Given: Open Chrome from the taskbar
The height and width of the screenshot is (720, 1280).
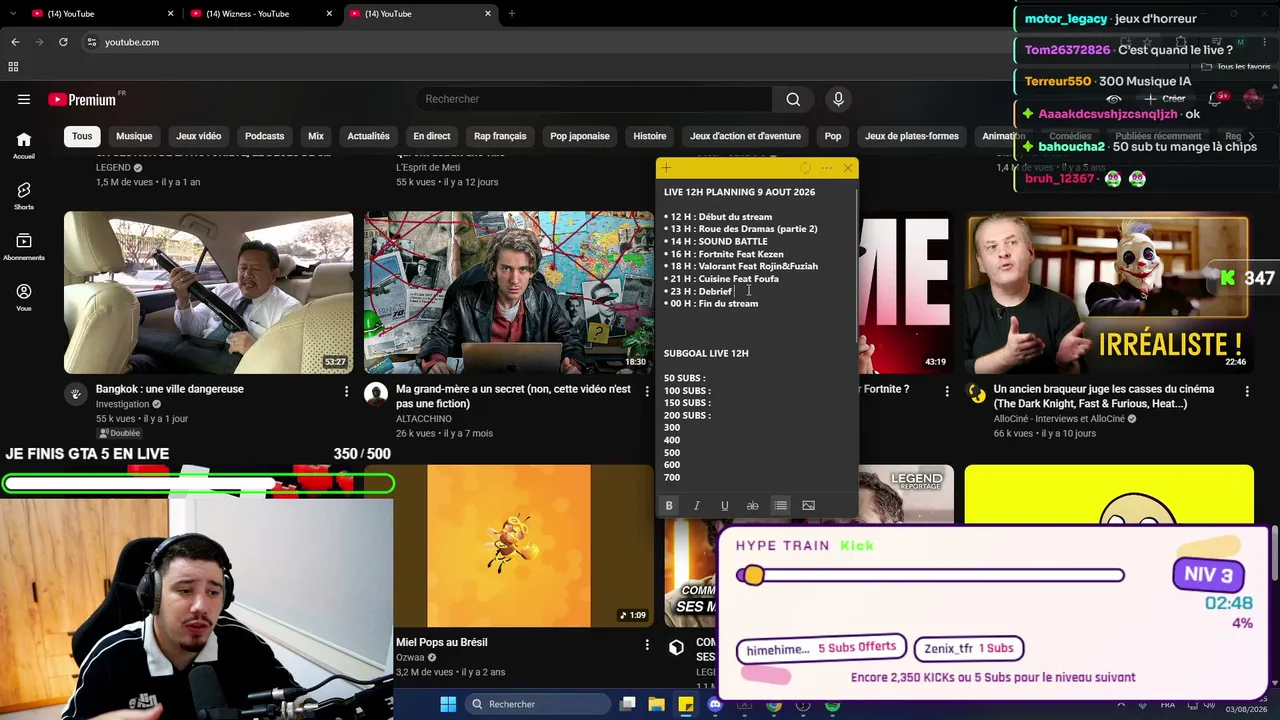Looking at the screenshot, I should click(x=773, y=704).
